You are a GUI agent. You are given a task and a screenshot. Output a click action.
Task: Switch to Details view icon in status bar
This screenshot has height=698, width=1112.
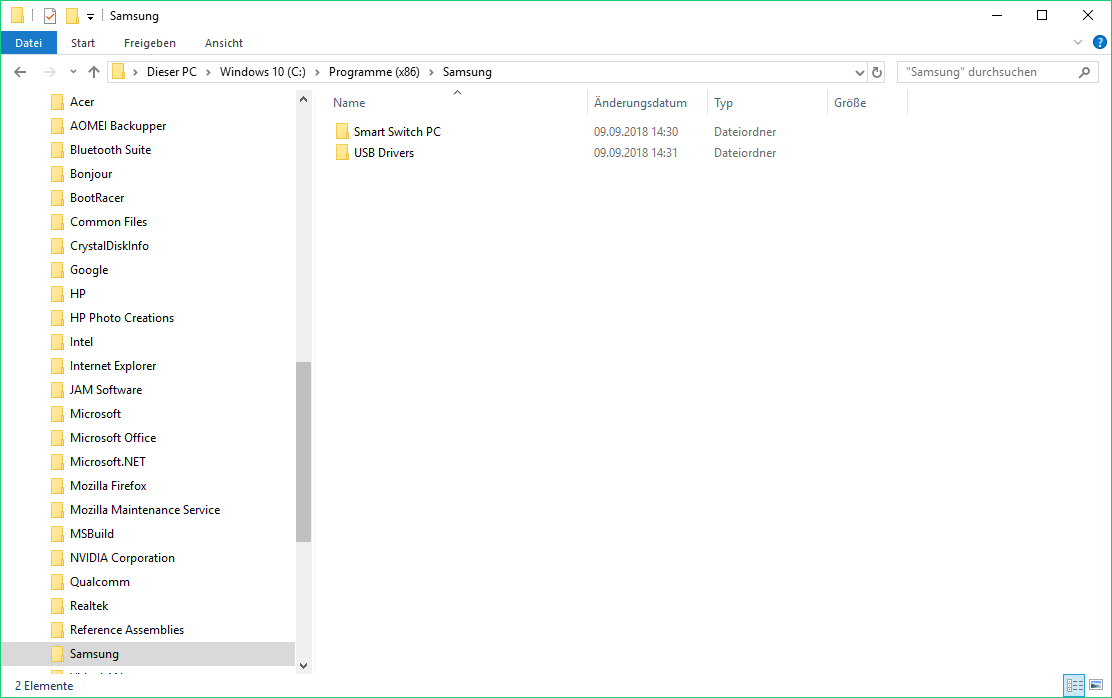pos(1074,685)
